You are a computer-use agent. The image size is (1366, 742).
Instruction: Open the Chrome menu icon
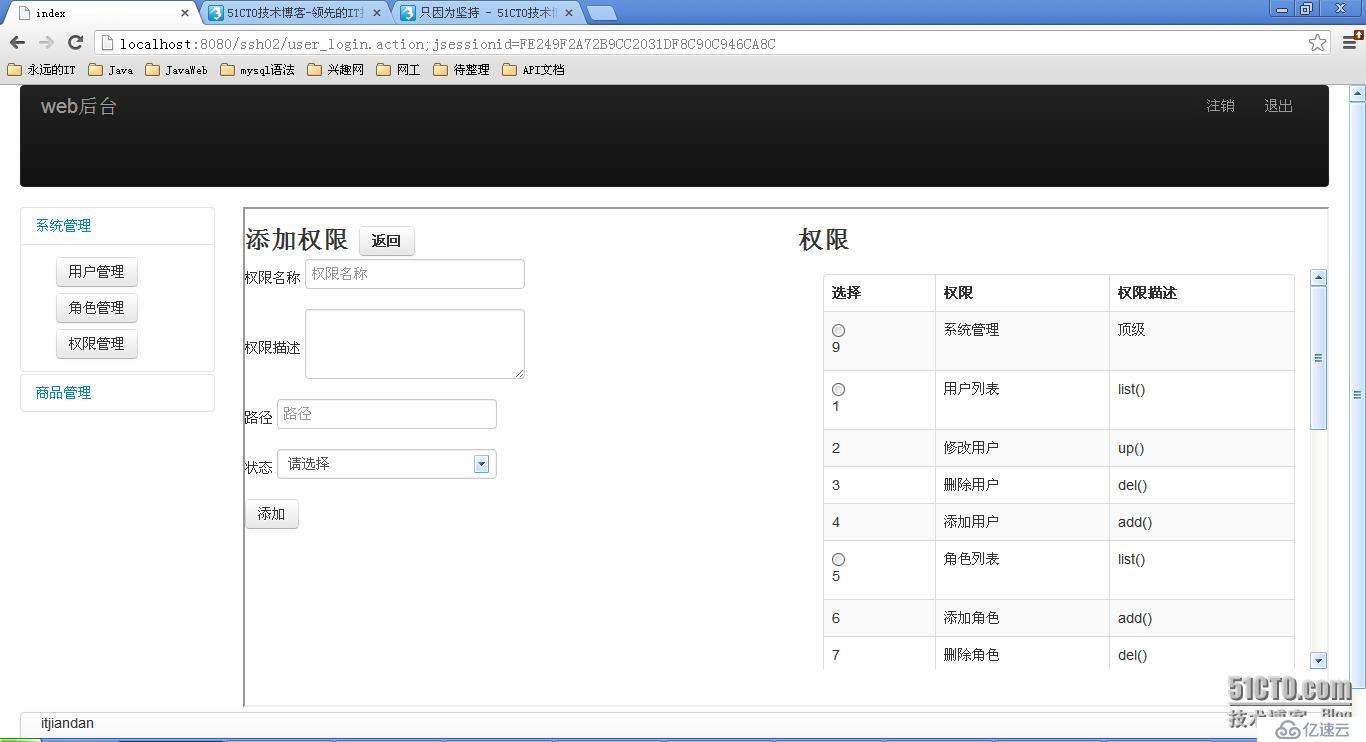(x=1350, y=41)
